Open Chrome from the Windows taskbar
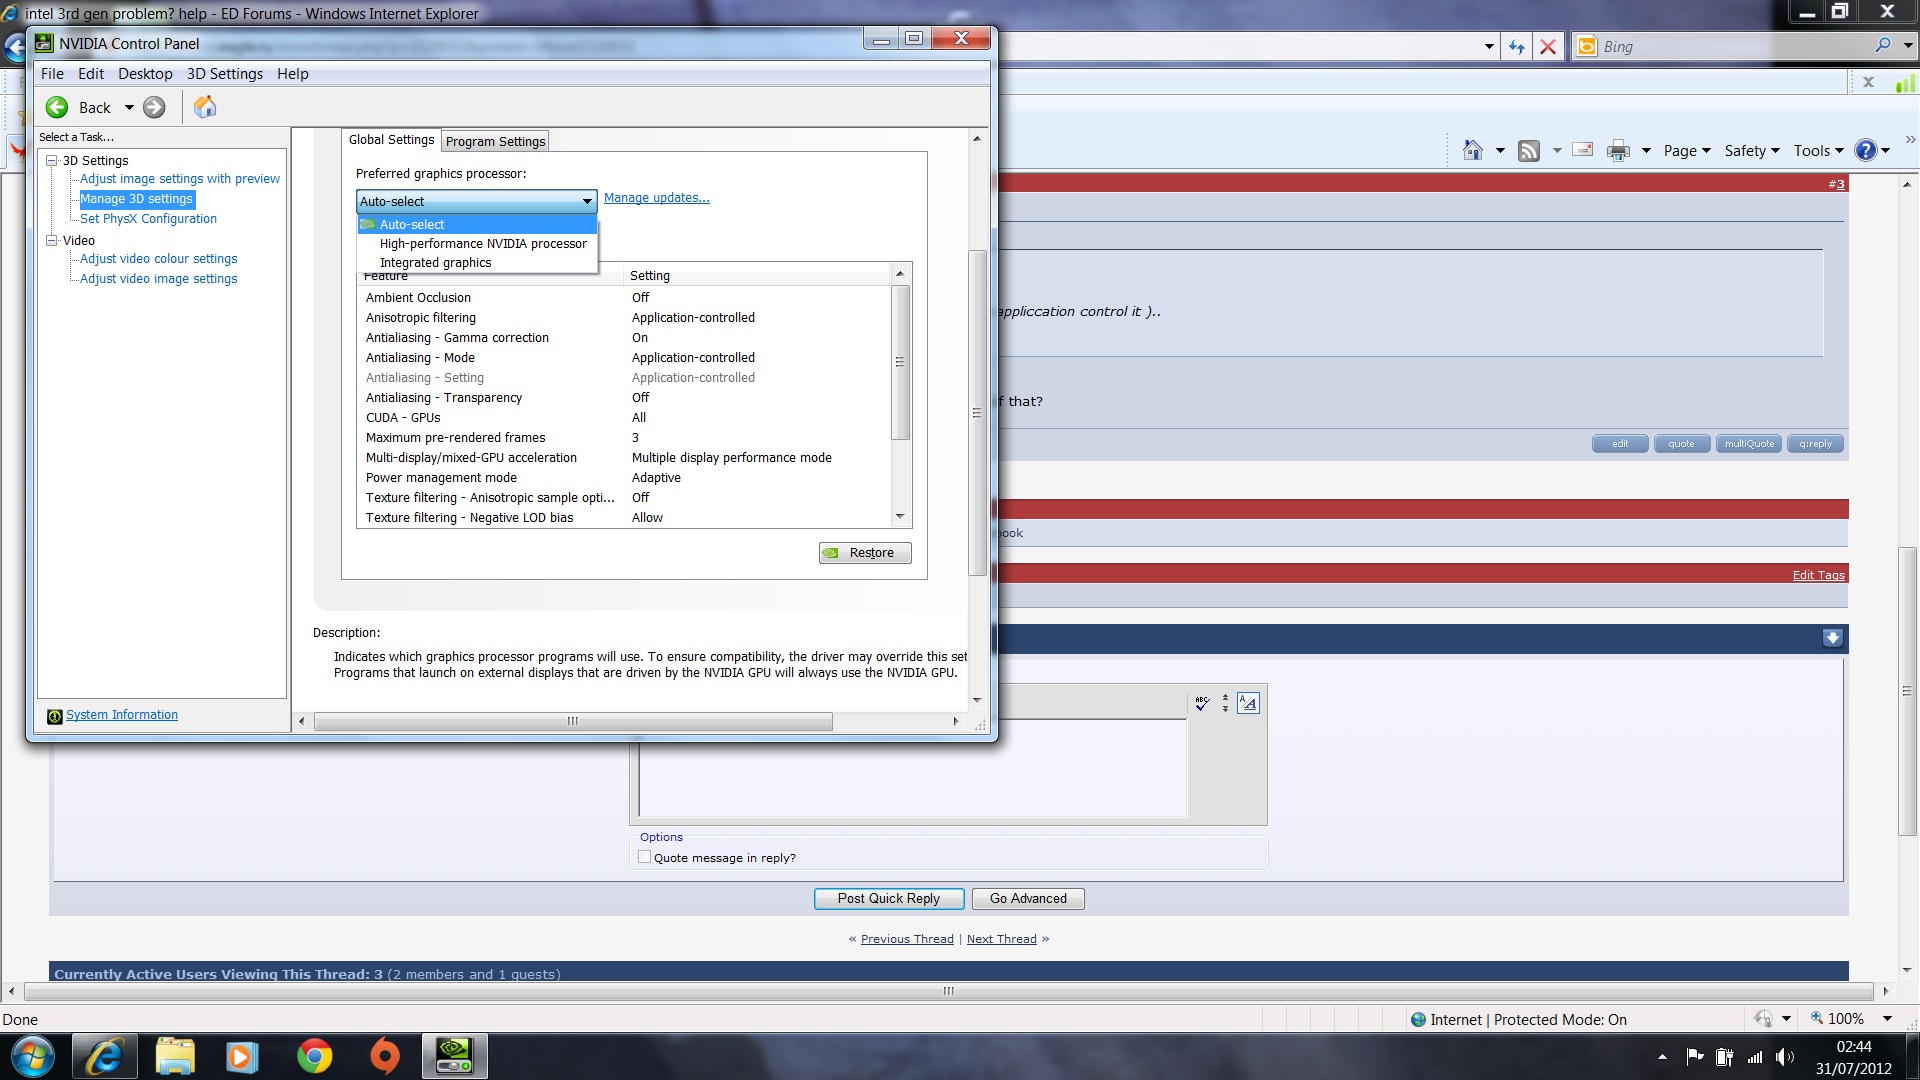This screenshot has width=1920, height=1080. click(x=314, y=1056)
